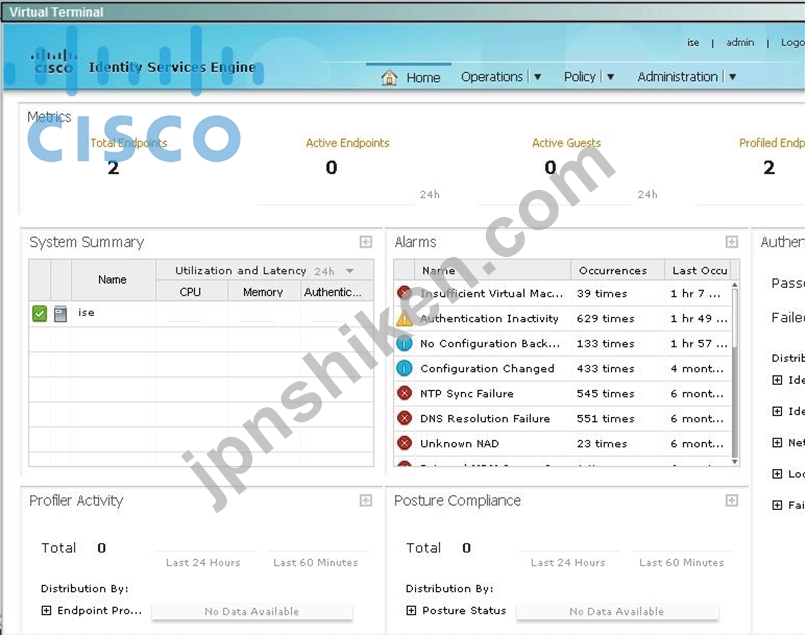
Task: Click the 133 times occurrences cell
Action: tap(605, 343)
